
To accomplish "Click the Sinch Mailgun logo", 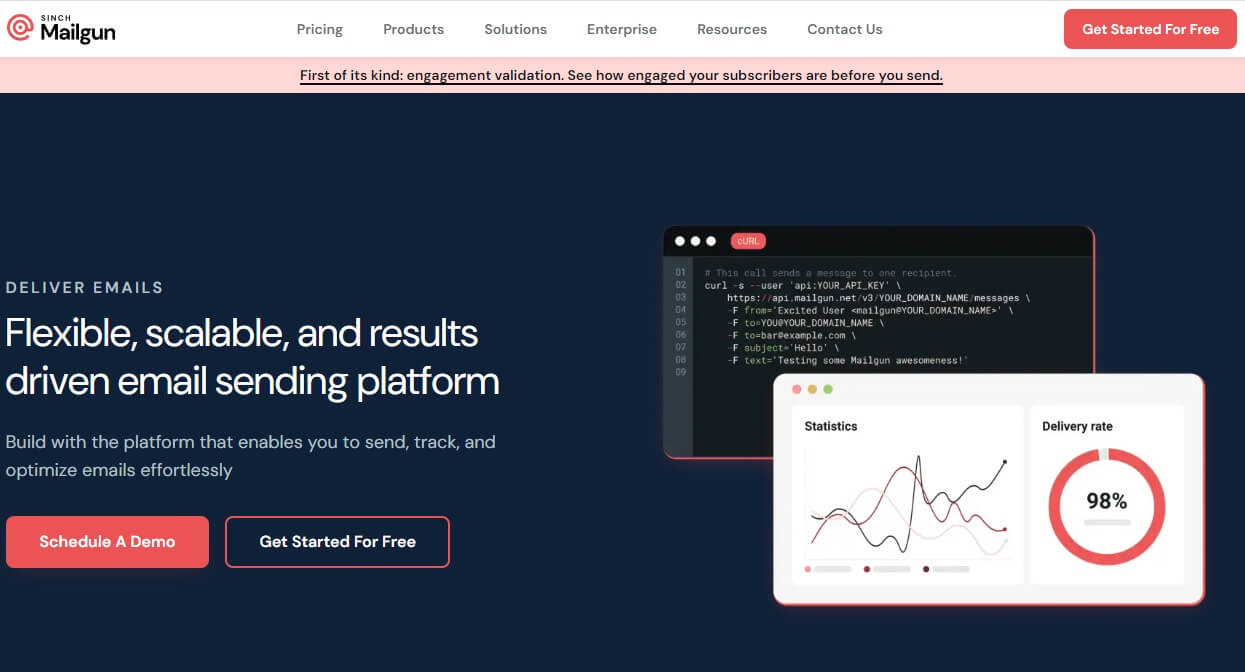I will [61, 29].
